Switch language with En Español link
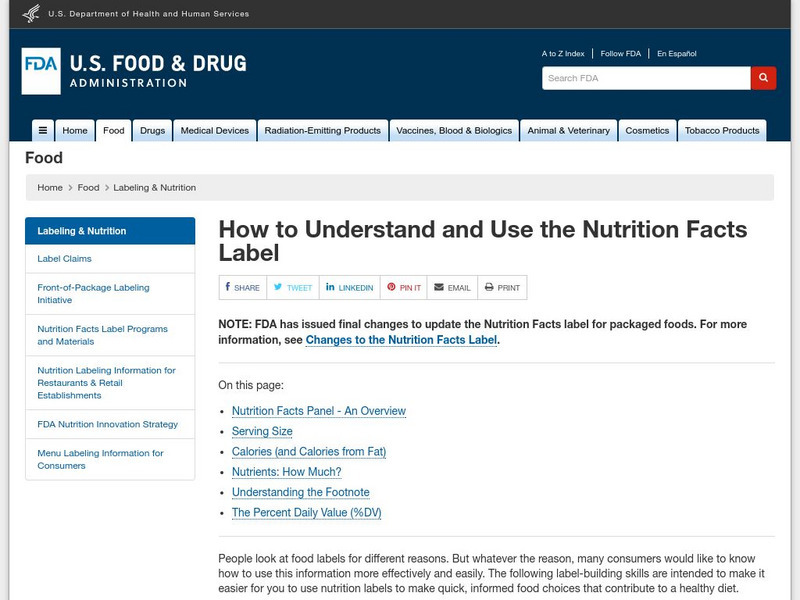800x600 pixels. tap(676, 54)
